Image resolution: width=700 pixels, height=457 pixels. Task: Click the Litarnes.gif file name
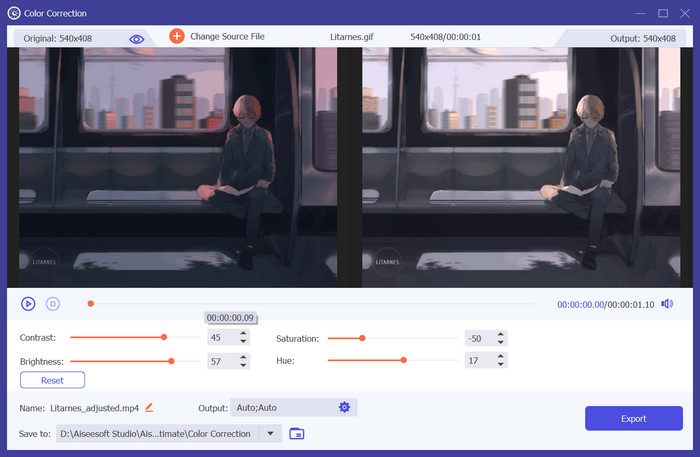352,37
